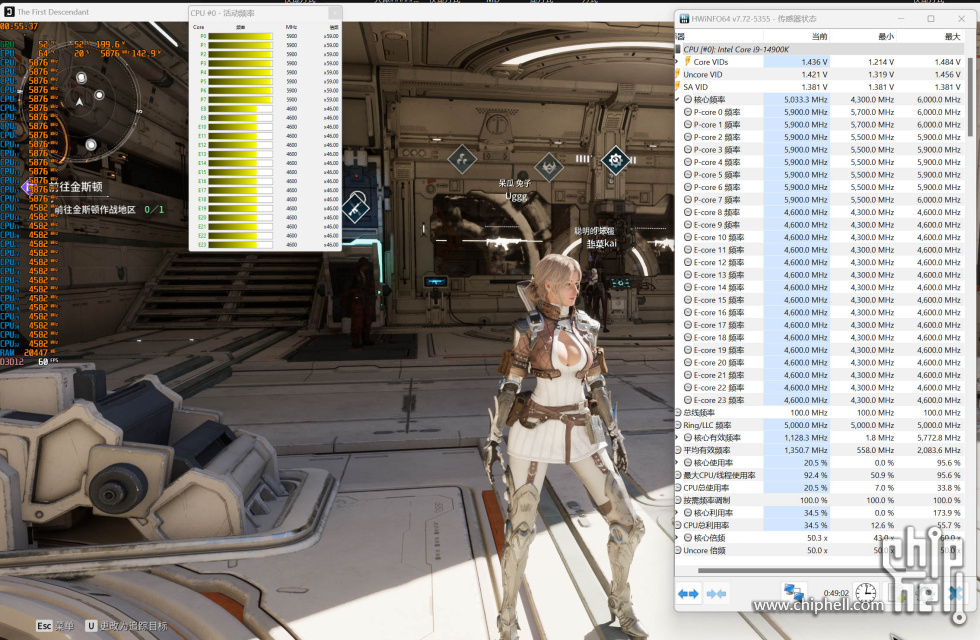Select the E-core 23 频率 row
Viewport: 980px width, 640px height.
[819, 400]
